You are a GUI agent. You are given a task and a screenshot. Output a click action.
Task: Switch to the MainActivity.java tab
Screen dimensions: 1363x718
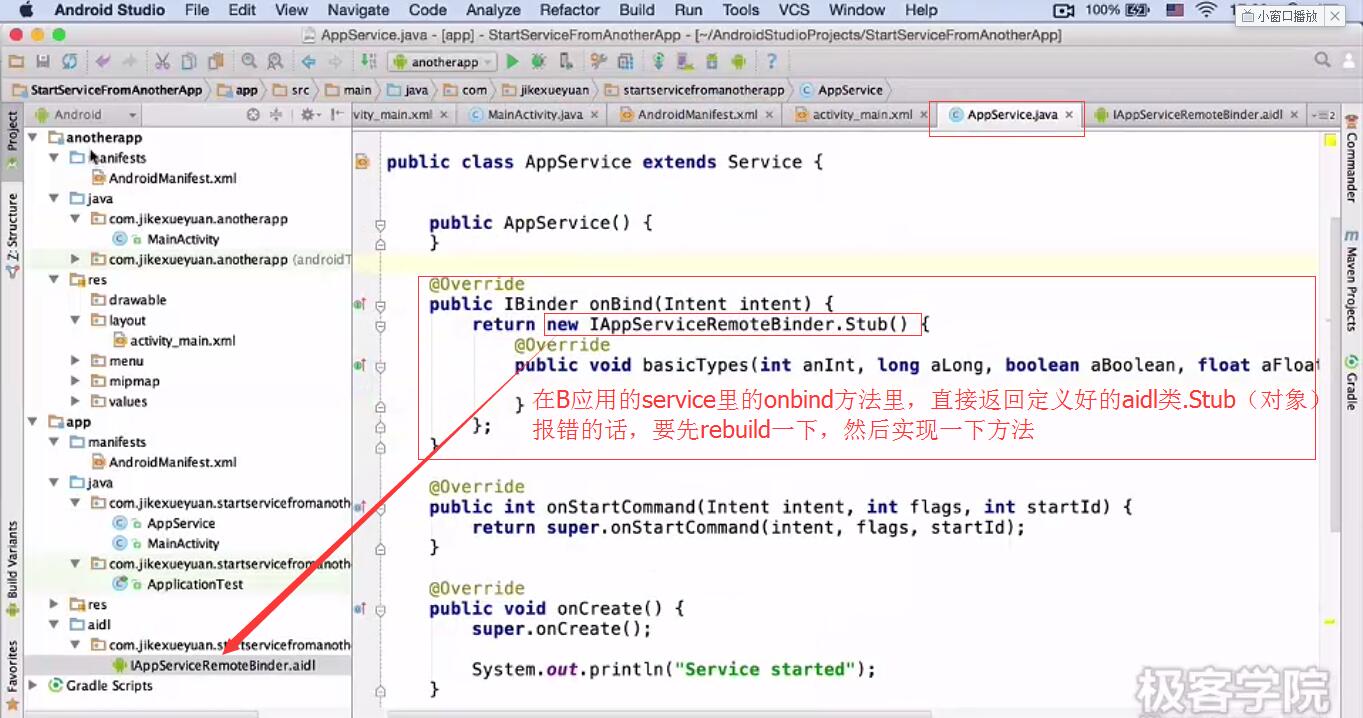(534, 115)
